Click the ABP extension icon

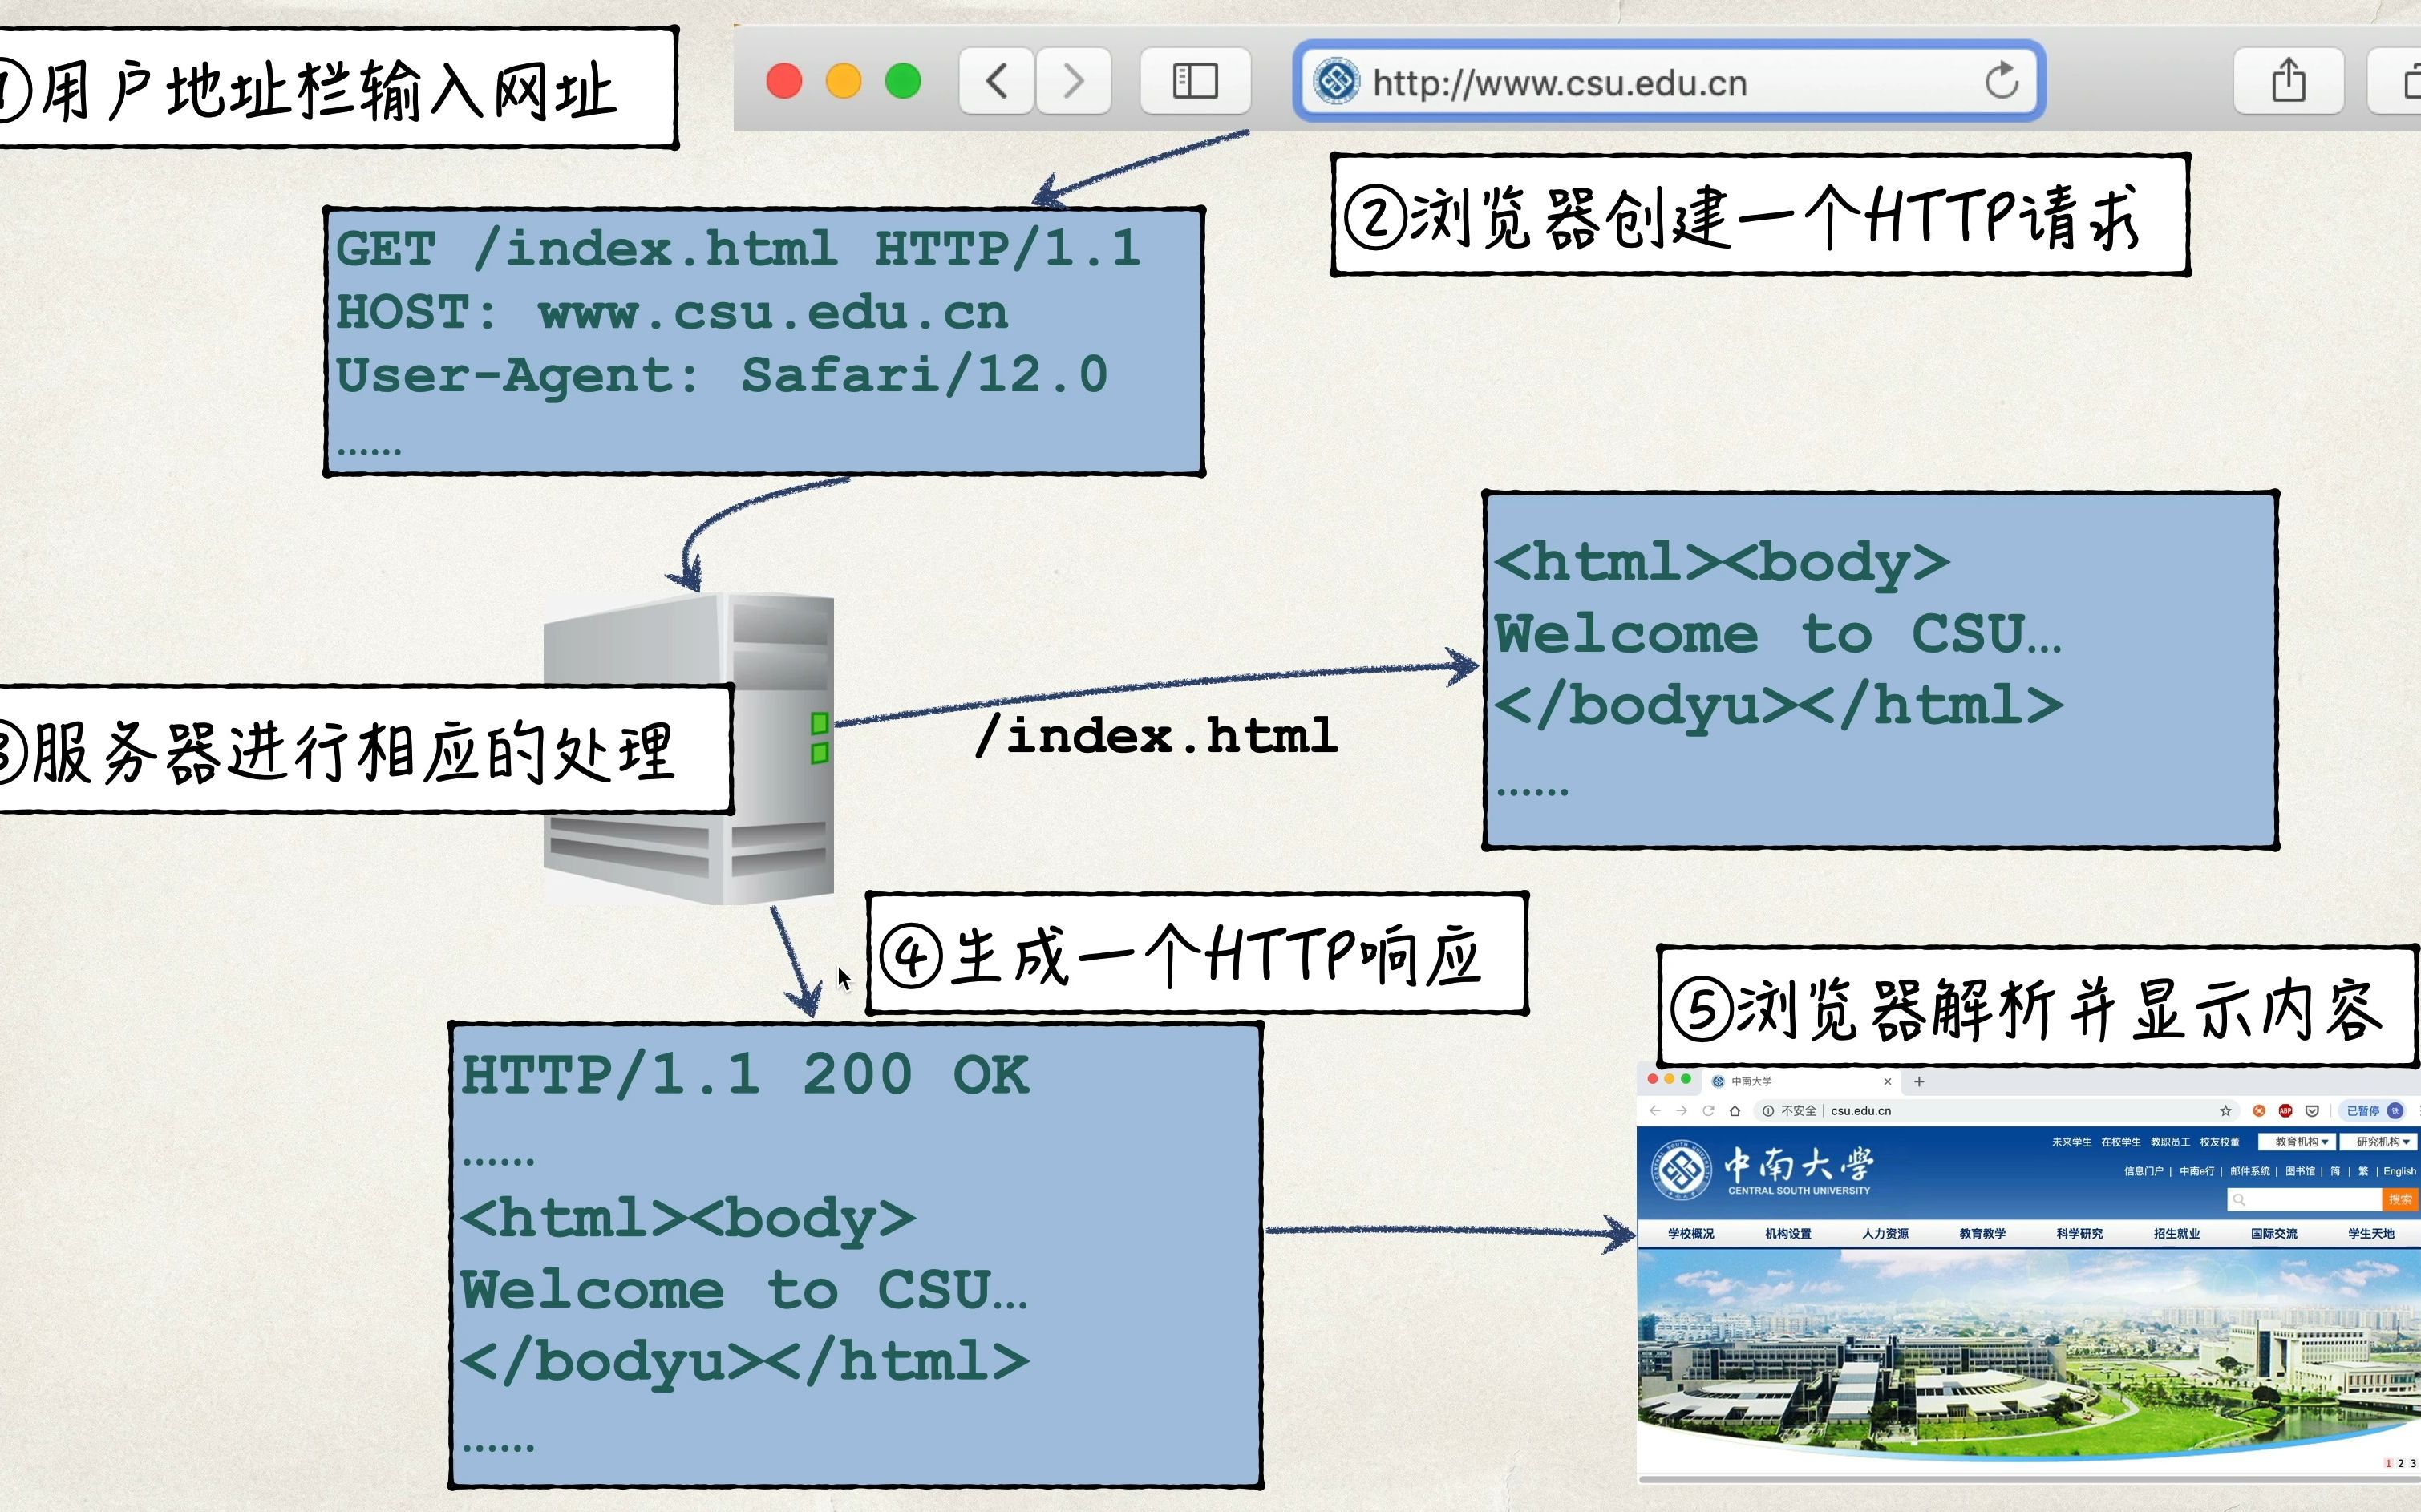2285,1110
